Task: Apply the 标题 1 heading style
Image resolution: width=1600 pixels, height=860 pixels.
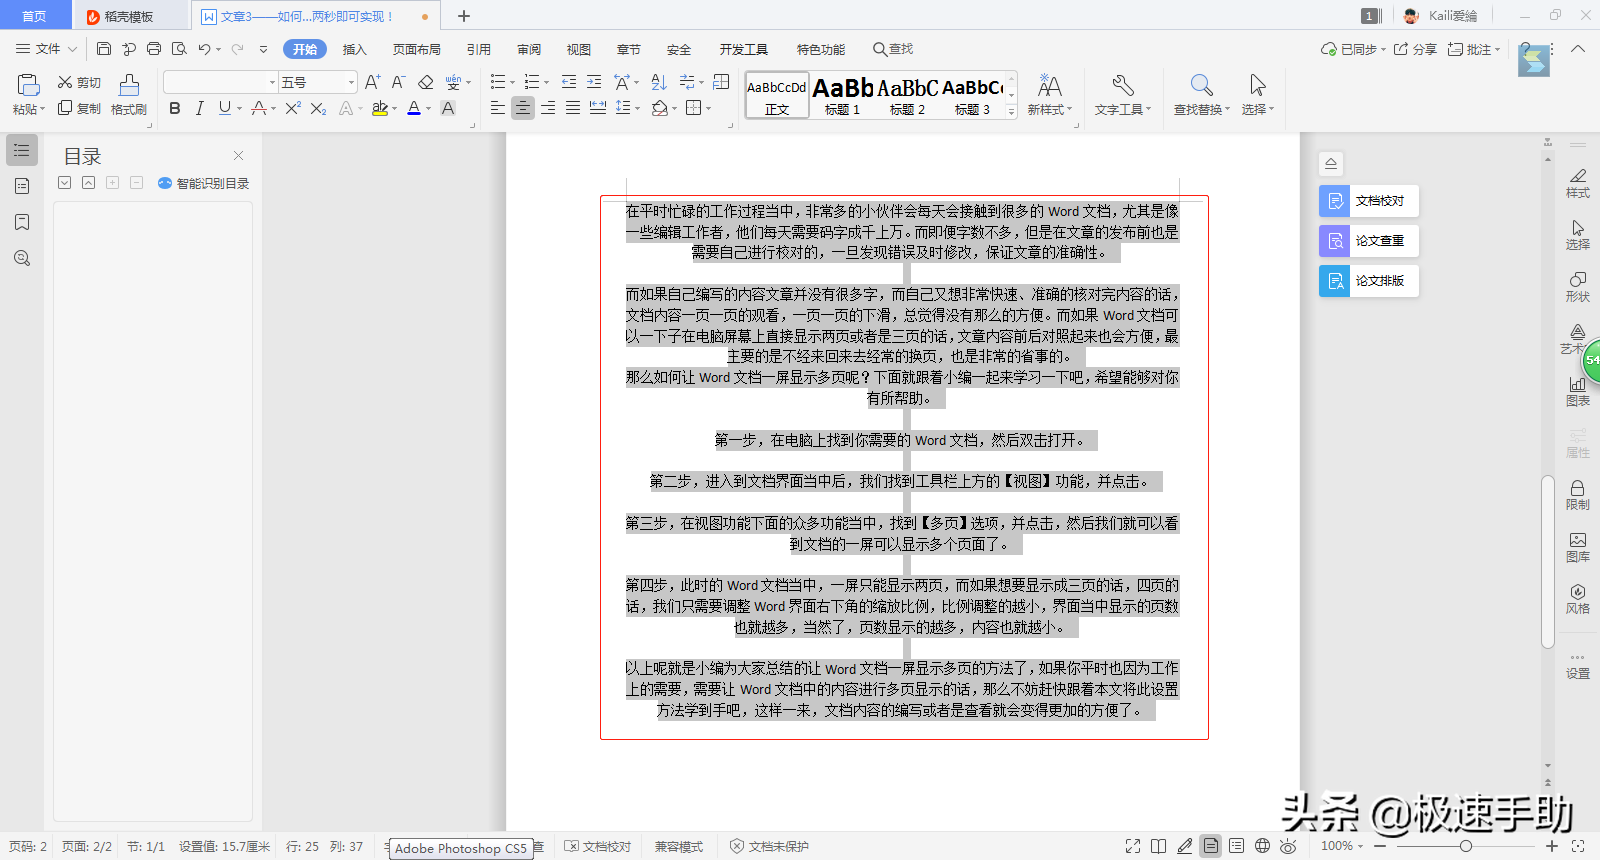Action: click(843, 96)
